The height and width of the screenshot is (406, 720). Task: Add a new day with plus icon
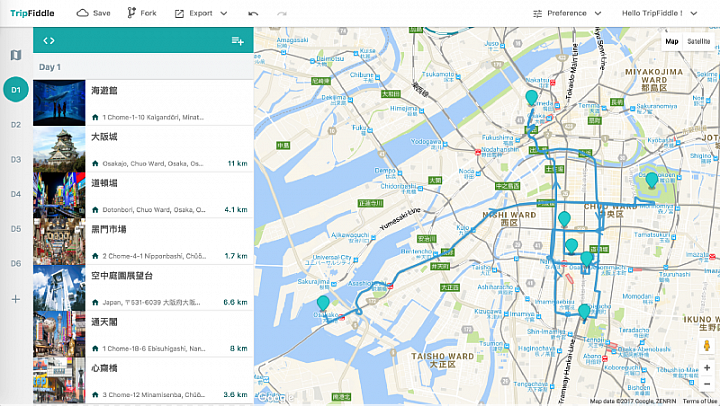(x=16, y=299)
